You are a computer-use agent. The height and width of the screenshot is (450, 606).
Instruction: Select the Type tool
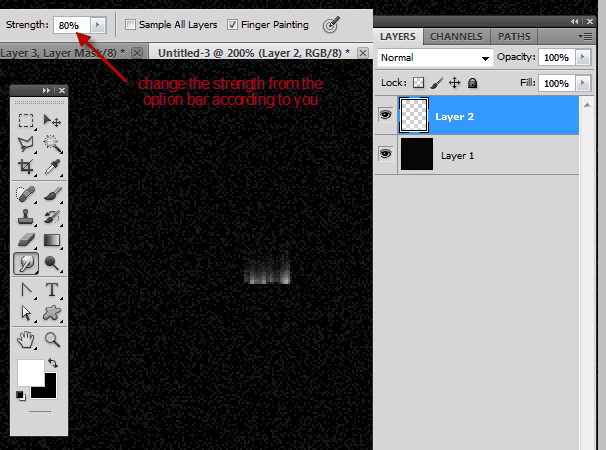click(52, 290)
